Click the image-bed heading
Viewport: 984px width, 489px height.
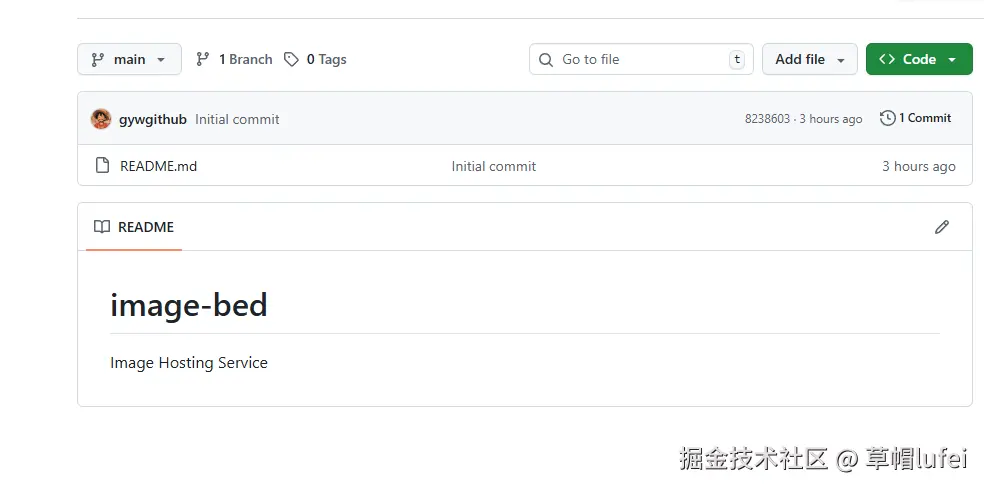(x=189, y=305)
